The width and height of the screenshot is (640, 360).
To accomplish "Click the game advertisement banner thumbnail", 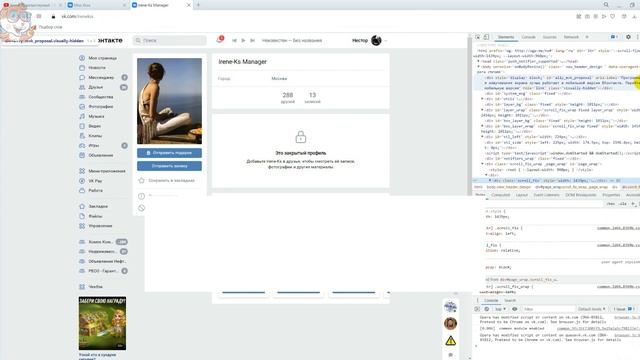I will [x=102, y=323].
